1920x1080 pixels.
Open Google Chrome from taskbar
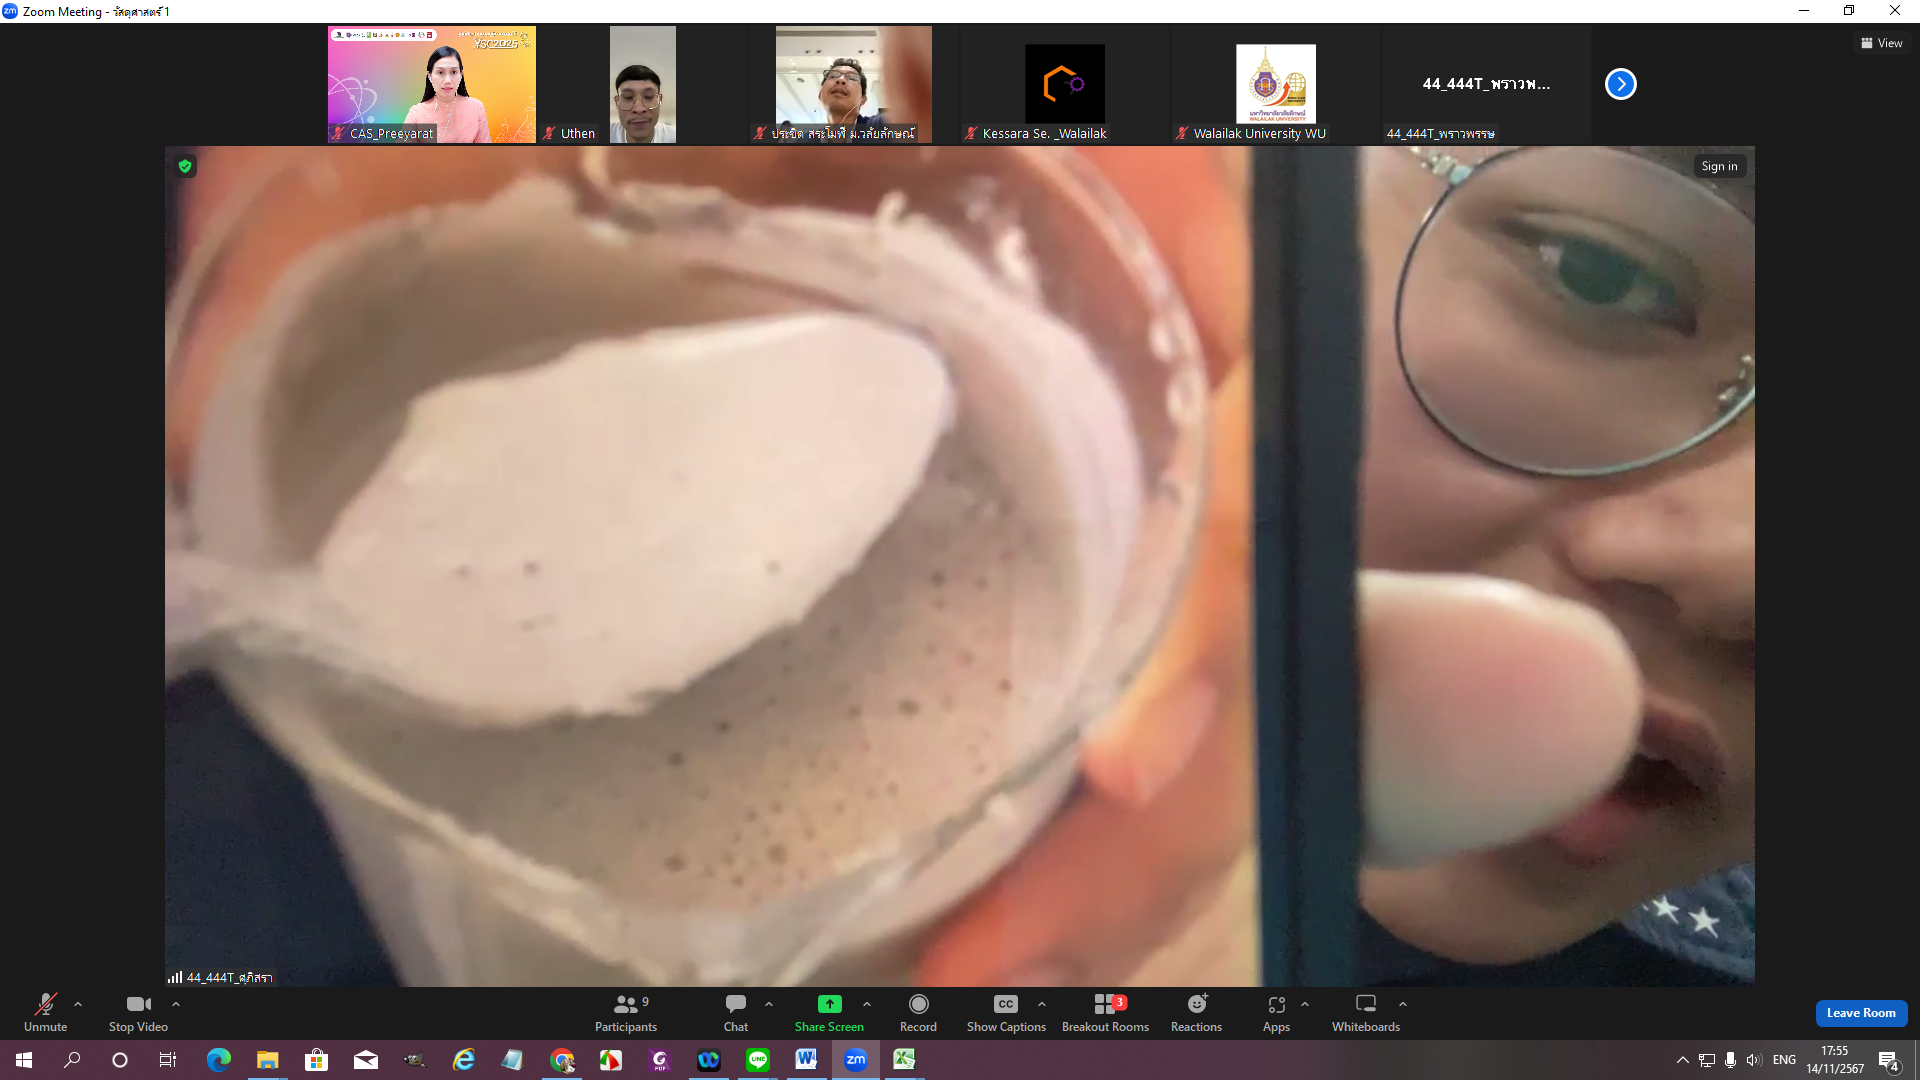(x=562, y=1060)
